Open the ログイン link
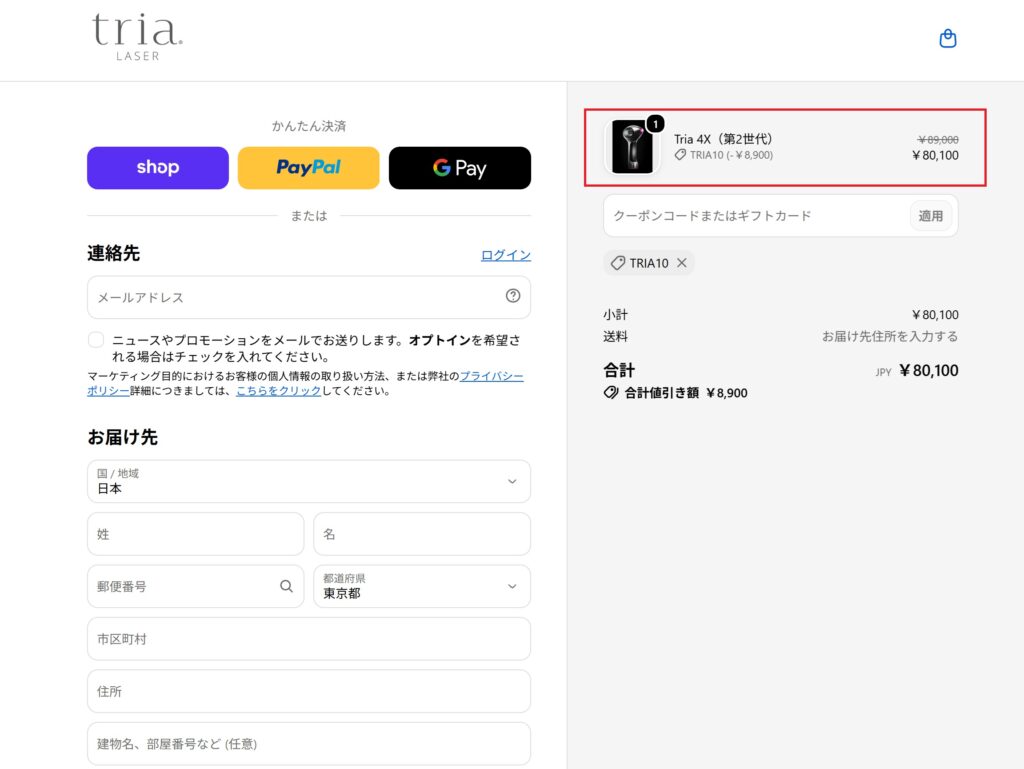 pos(505,255)
